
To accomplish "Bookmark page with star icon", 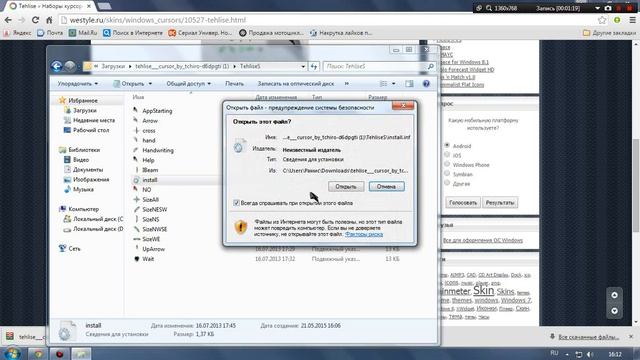I will (x=602, y=20).
